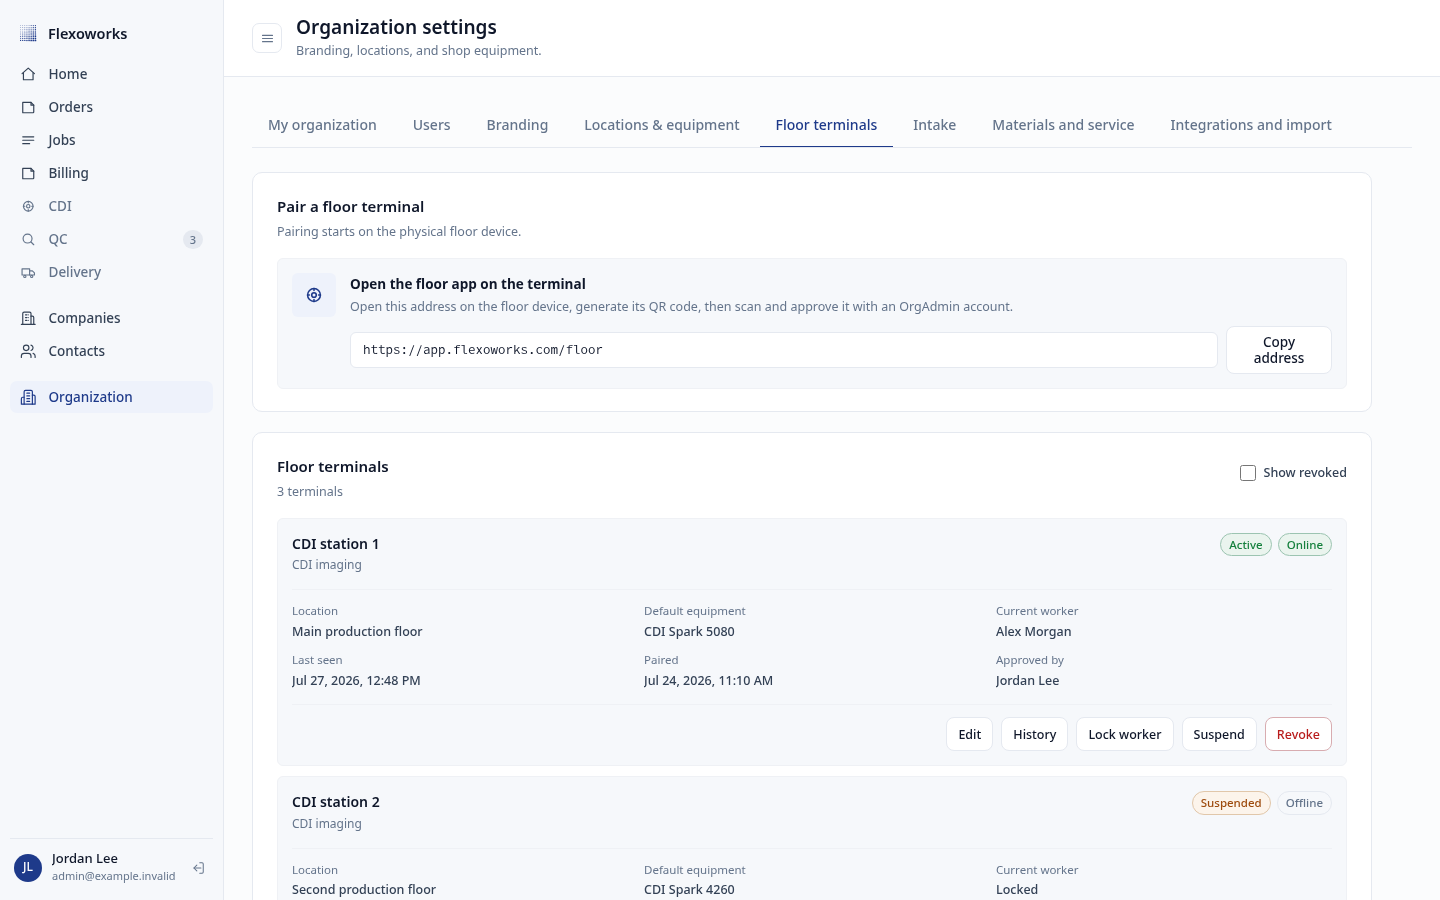Click the Companies building icon
The height and width of the screenshot is (900, 1440).
point(28,318)
